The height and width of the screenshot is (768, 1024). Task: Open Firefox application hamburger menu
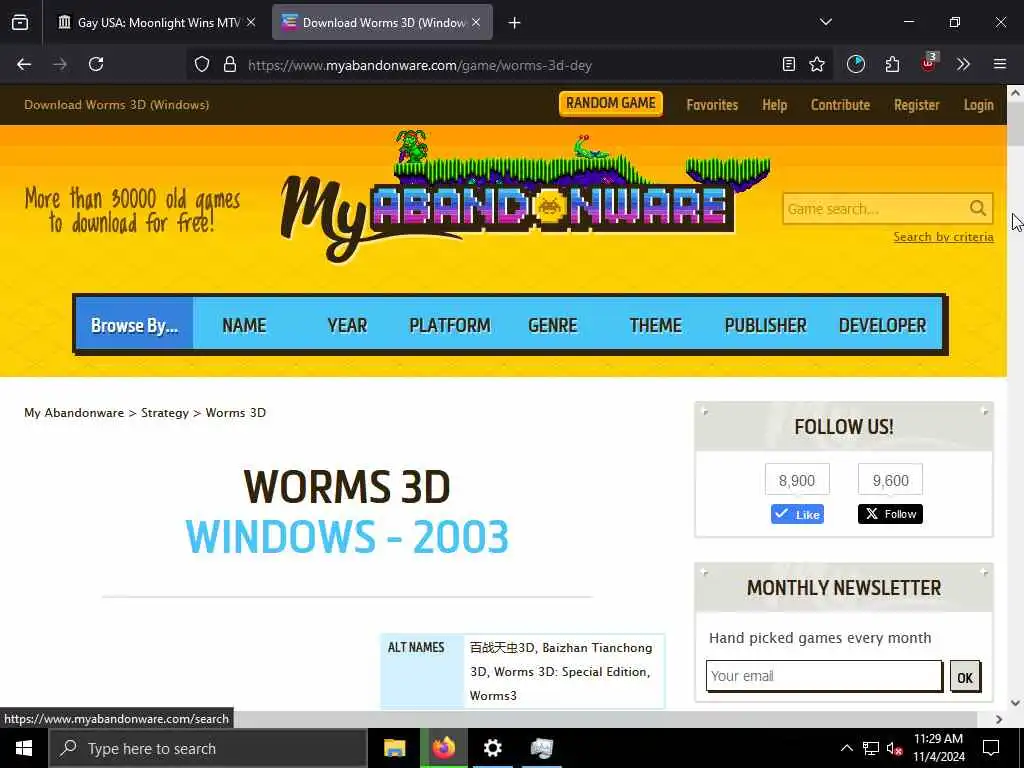point(1000,64)
